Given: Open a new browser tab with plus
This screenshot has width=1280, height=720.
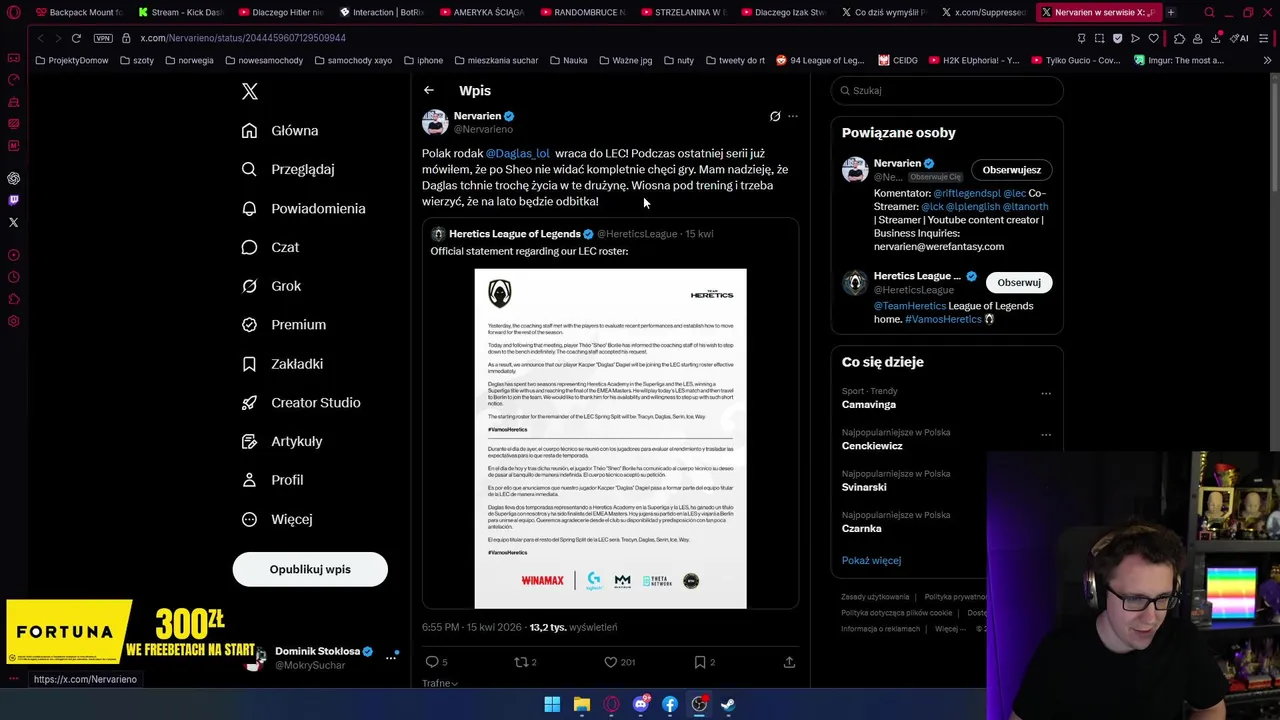Looking at the screenshot, I should (x=1171, y=12).
